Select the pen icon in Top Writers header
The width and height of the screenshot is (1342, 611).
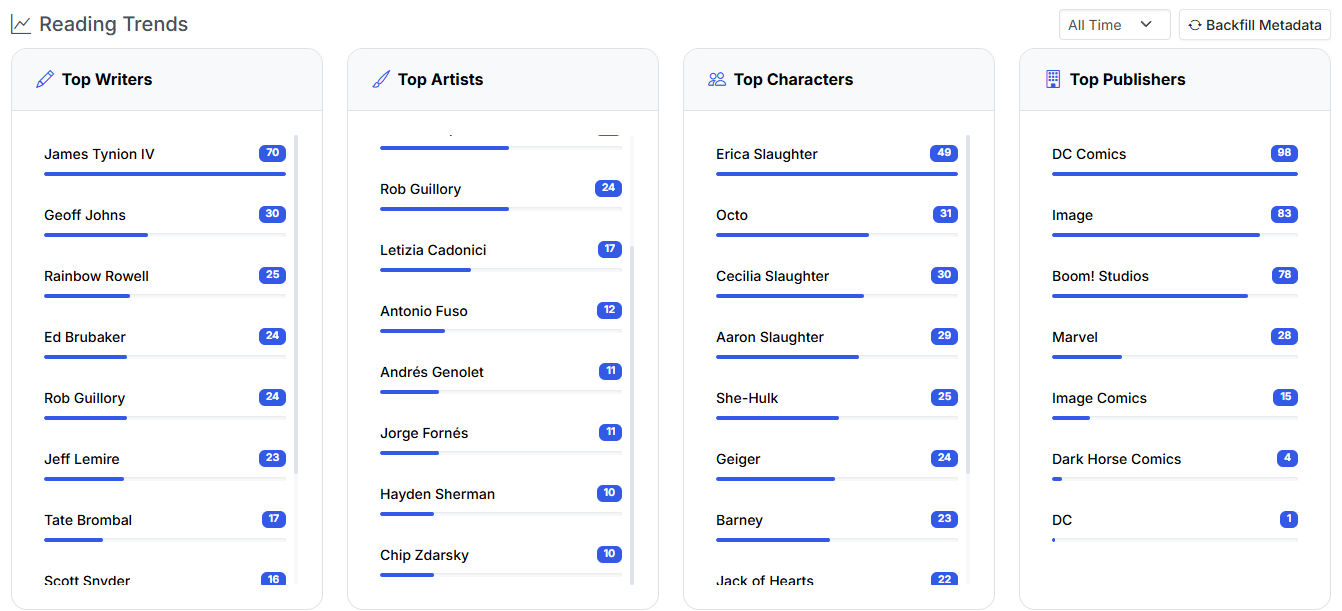(44, 79)
